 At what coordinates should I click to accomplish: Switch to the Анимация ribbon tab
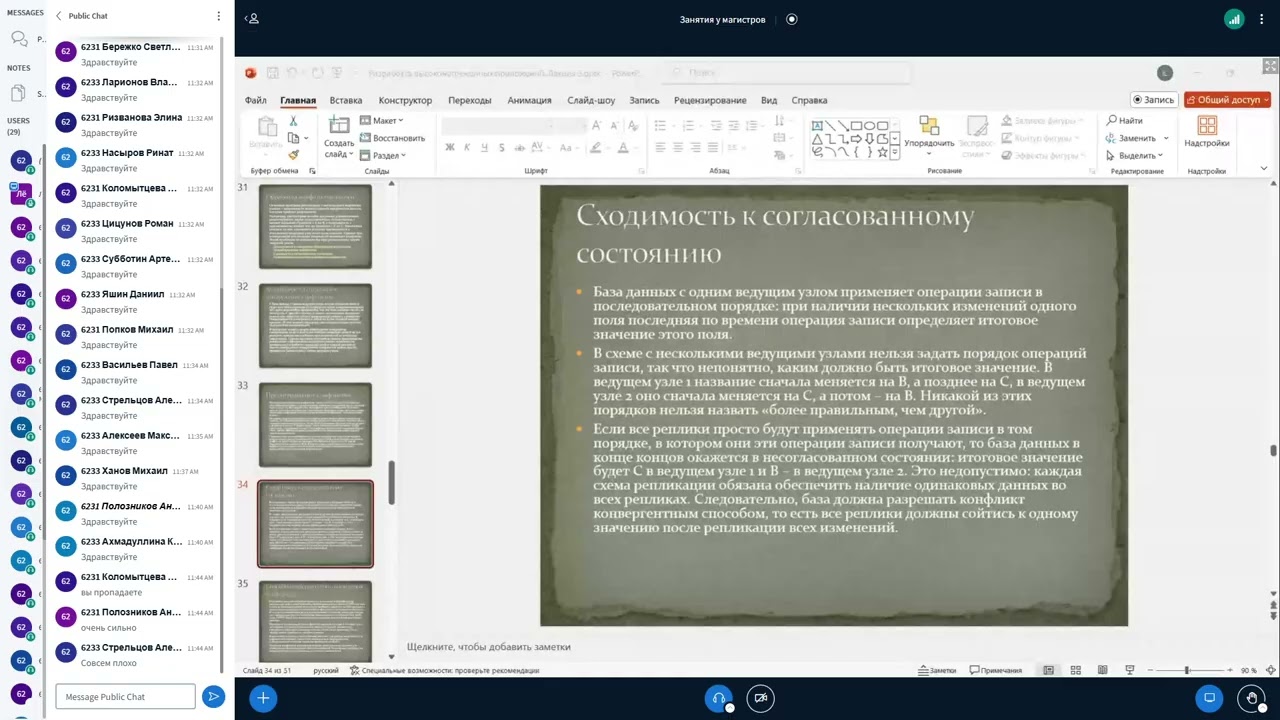[529, 100]
